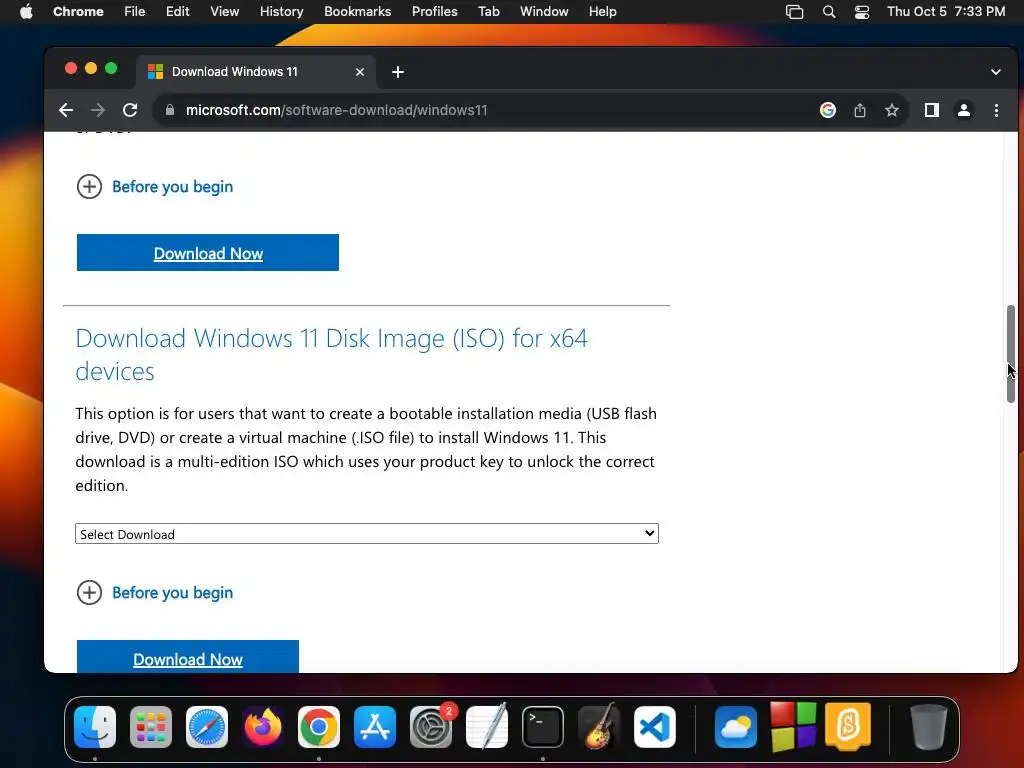Launch Safari from the Dock
The width and height of the screenshot is (1024, 768).
point(207,727)
